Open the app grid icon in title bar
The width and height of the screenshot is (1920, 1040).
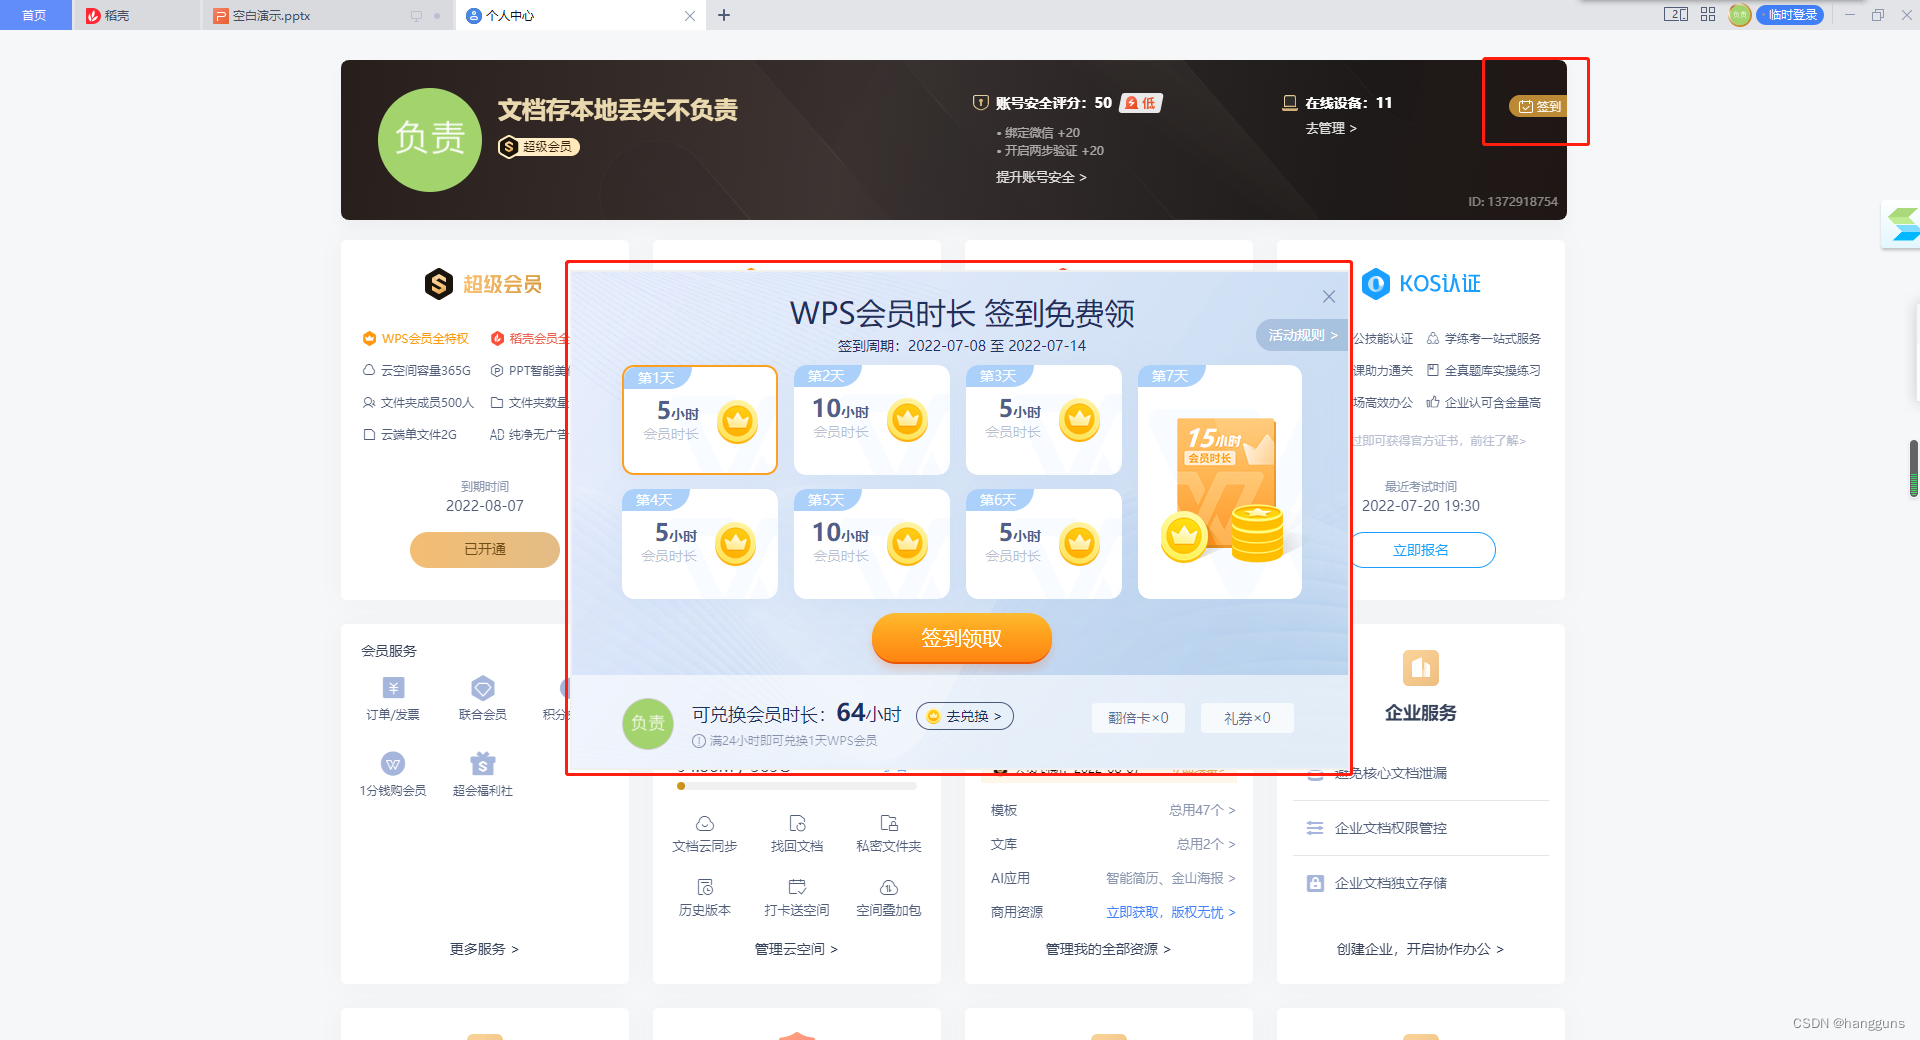pos(1708,14)
